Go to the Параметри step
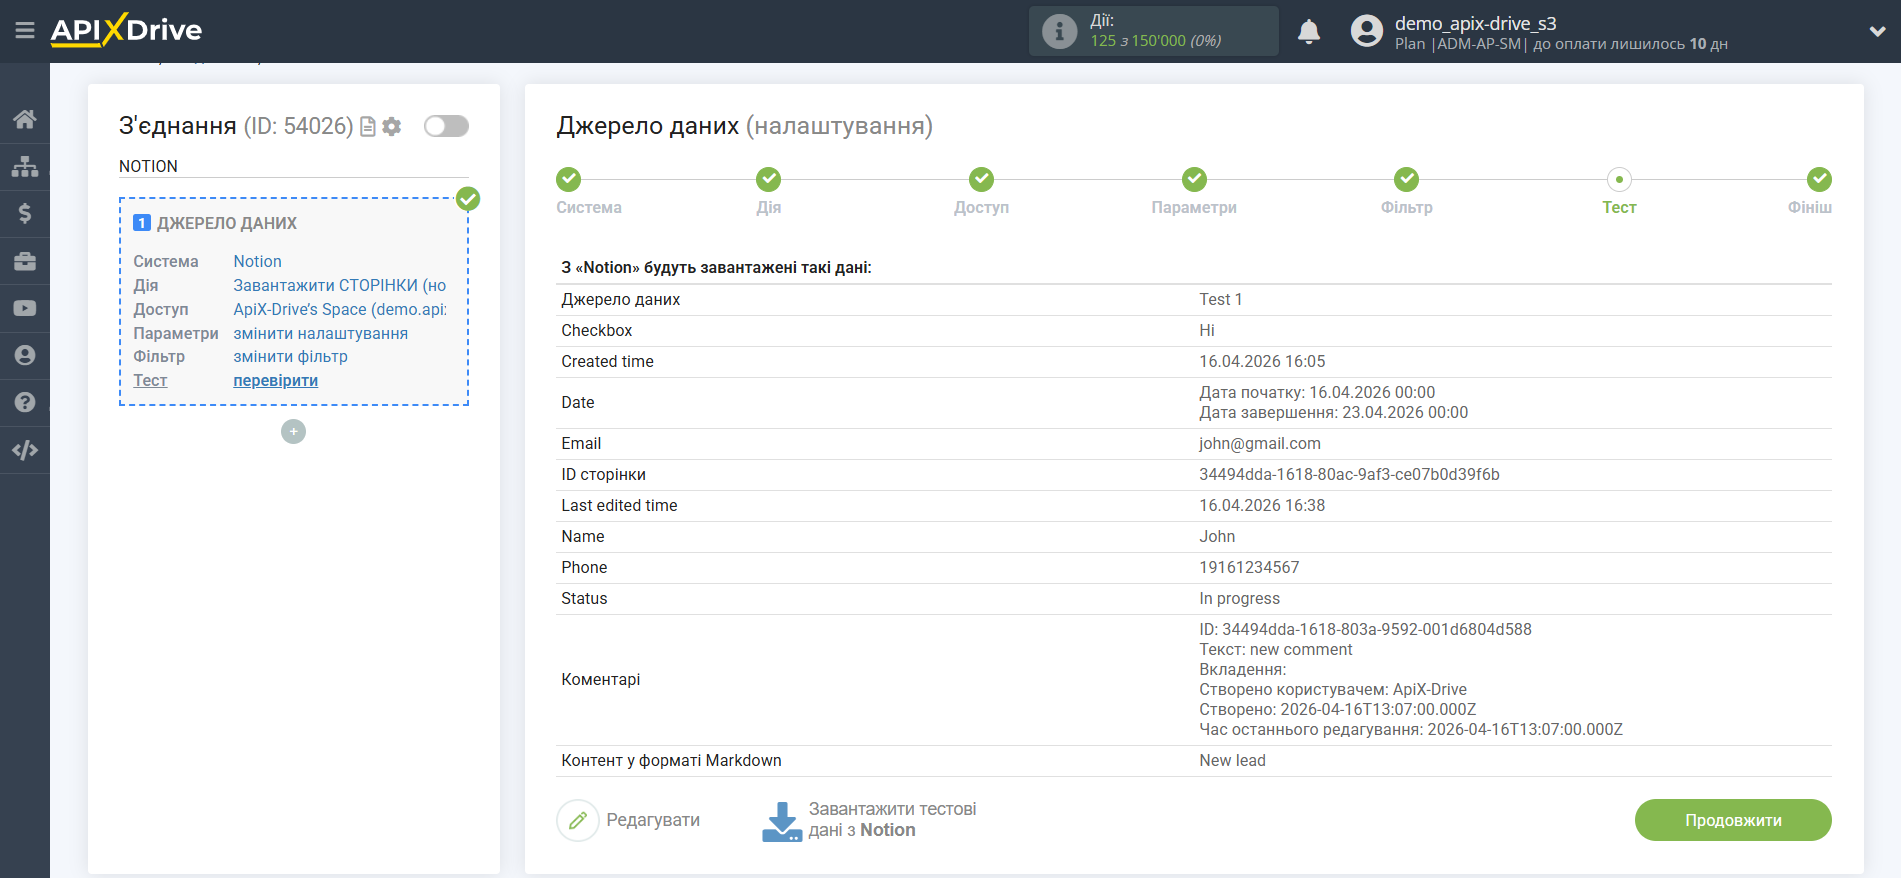1901x878 pixels. [1194, 179]
